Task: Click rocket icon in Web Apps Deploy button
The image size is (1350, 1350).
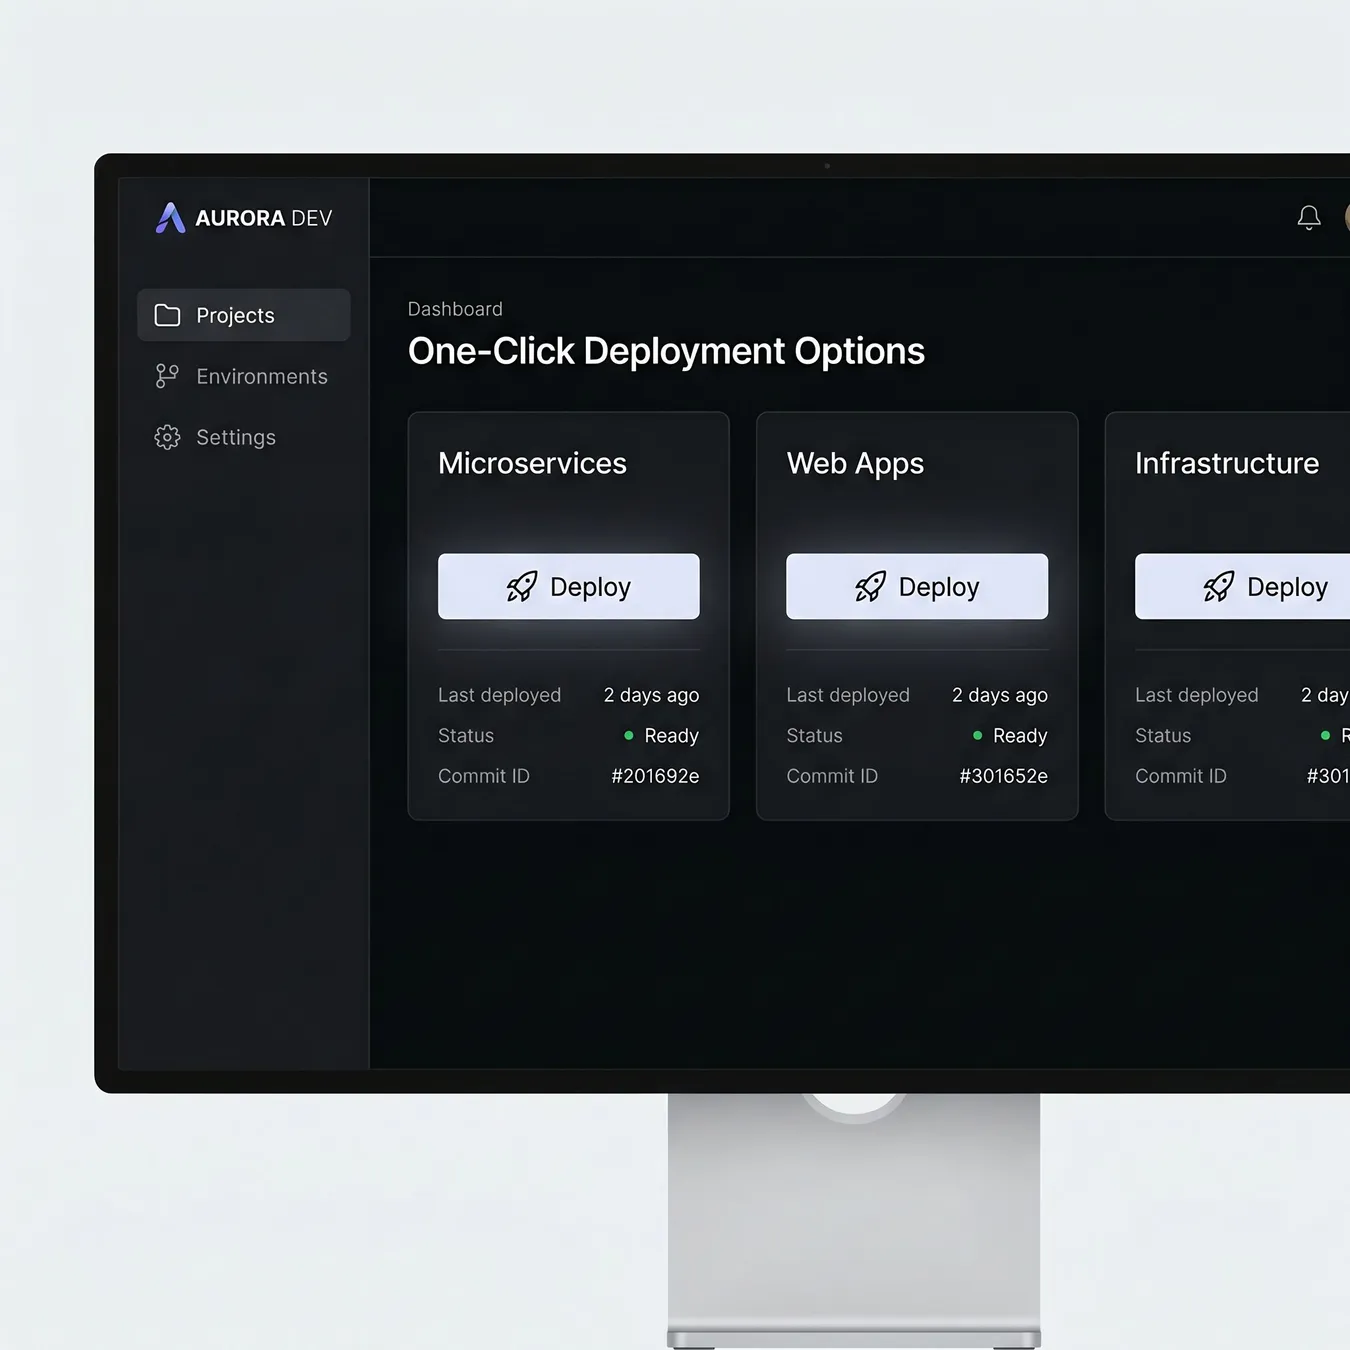Action: 870,586
